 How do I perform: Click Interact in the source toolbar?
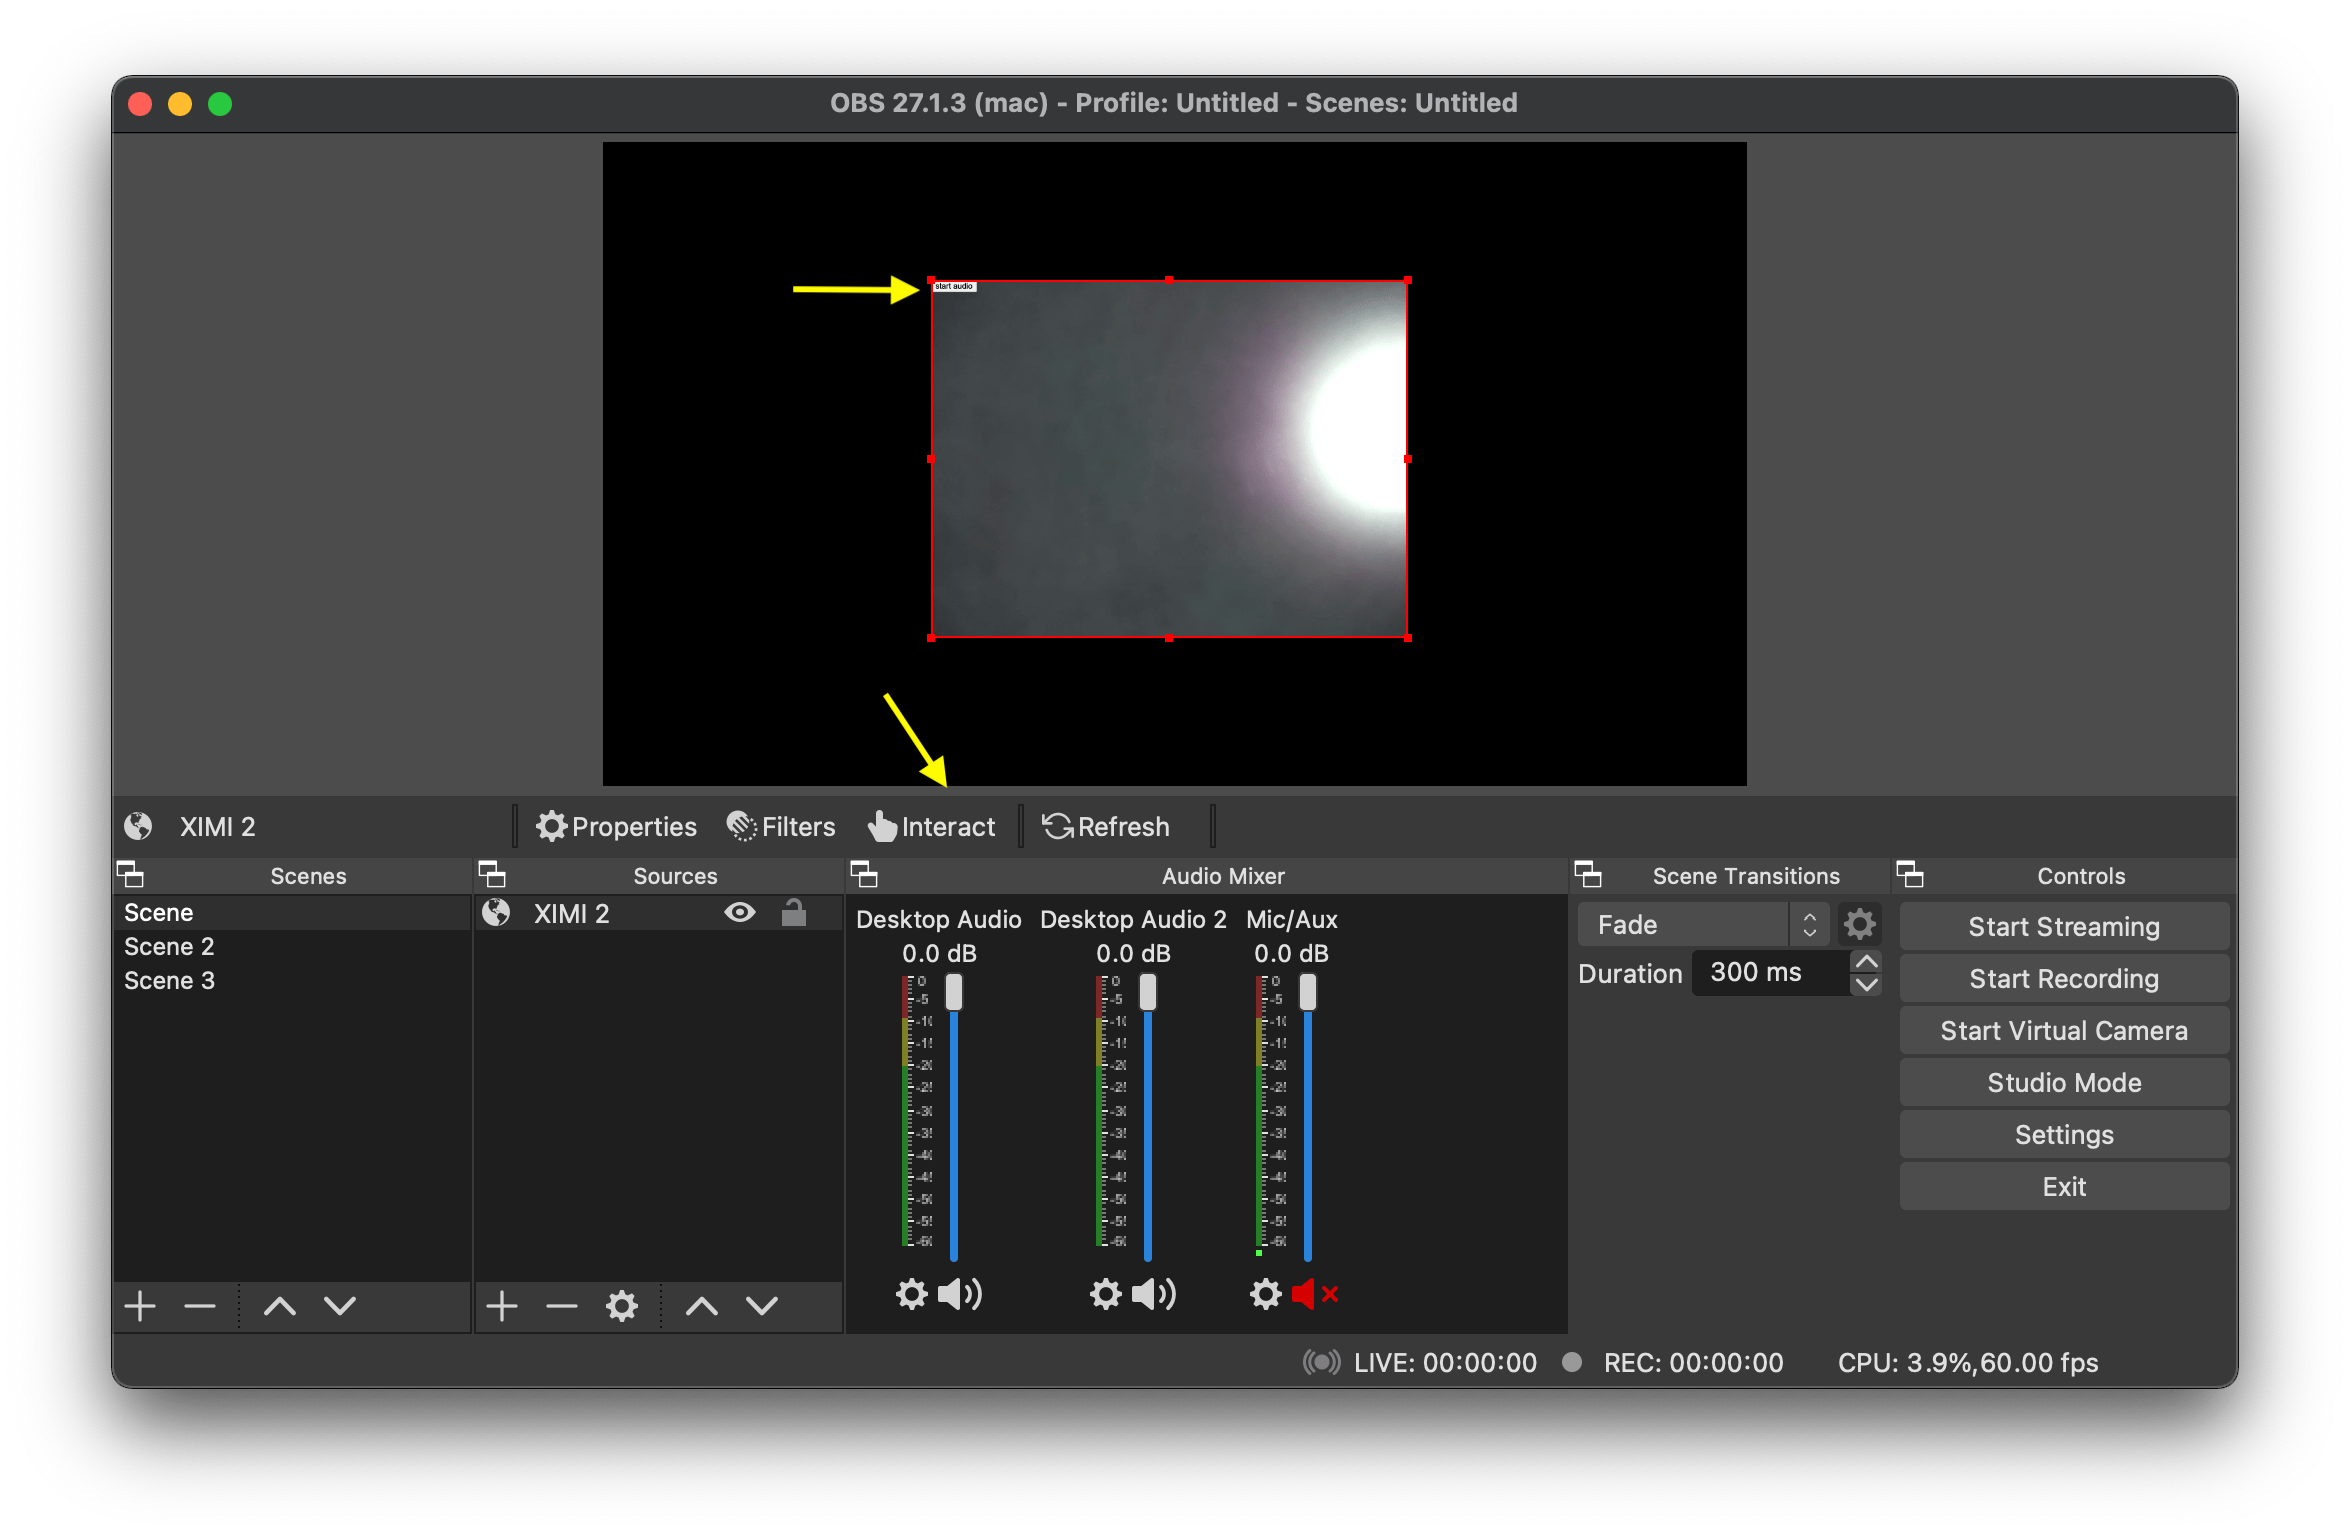coord(931,827)
